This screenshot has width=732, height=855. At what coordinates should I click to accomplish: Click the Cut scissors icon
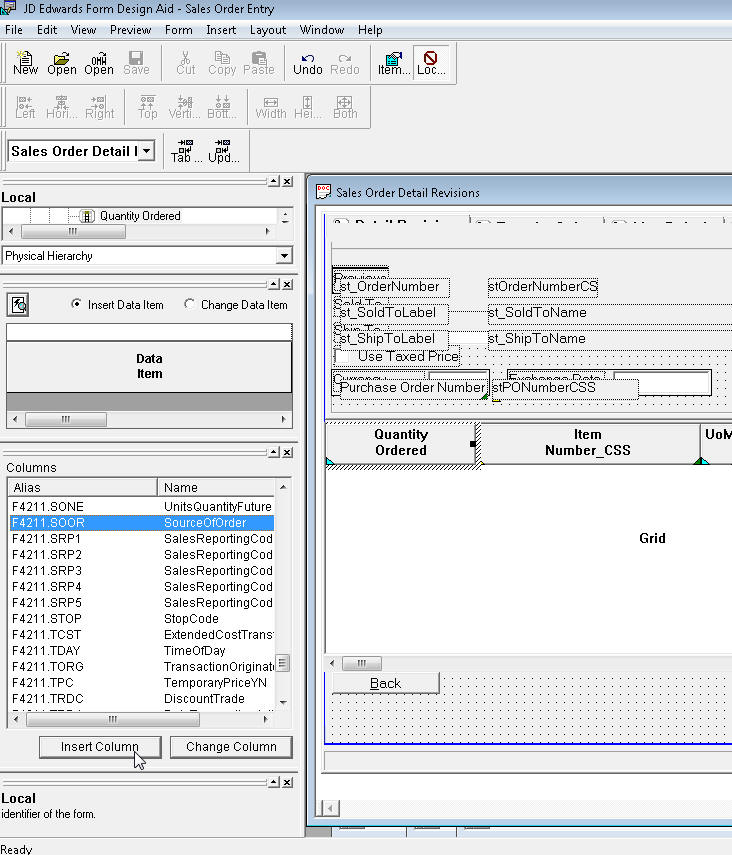[x=185, y=63]
